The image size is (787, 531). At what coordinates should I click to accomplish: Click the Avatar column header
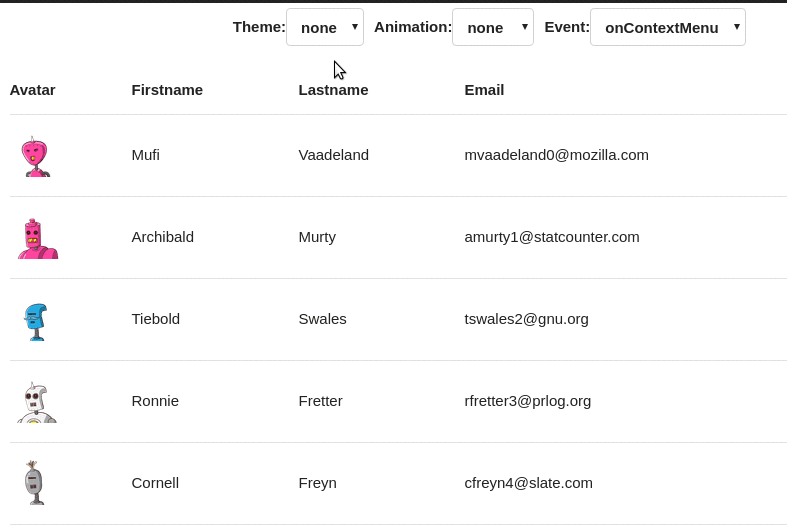point(33,89)
